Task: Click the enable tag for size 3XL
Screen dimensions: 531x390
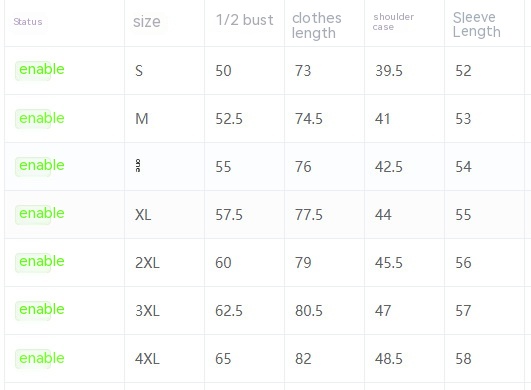Action: pyautogui.click(x=40, y=310)
